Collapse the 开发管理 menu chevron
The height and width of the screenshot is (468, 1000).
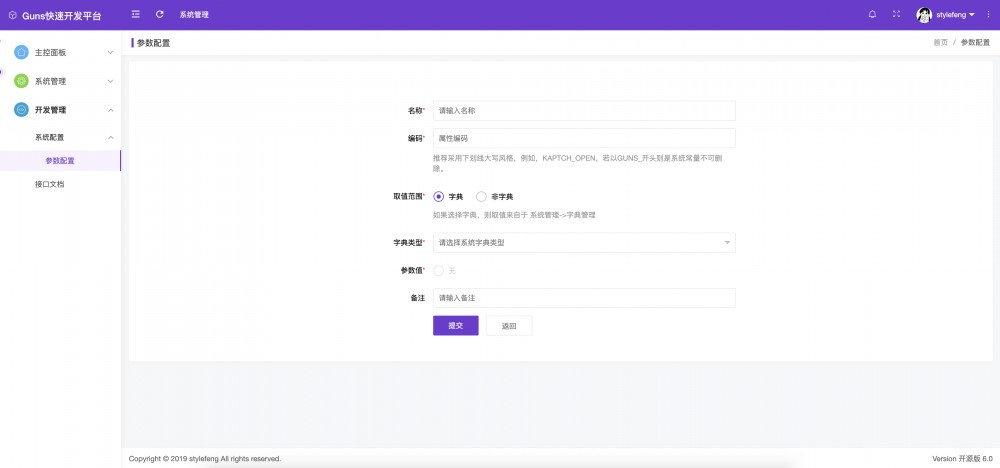click(110, 110)
